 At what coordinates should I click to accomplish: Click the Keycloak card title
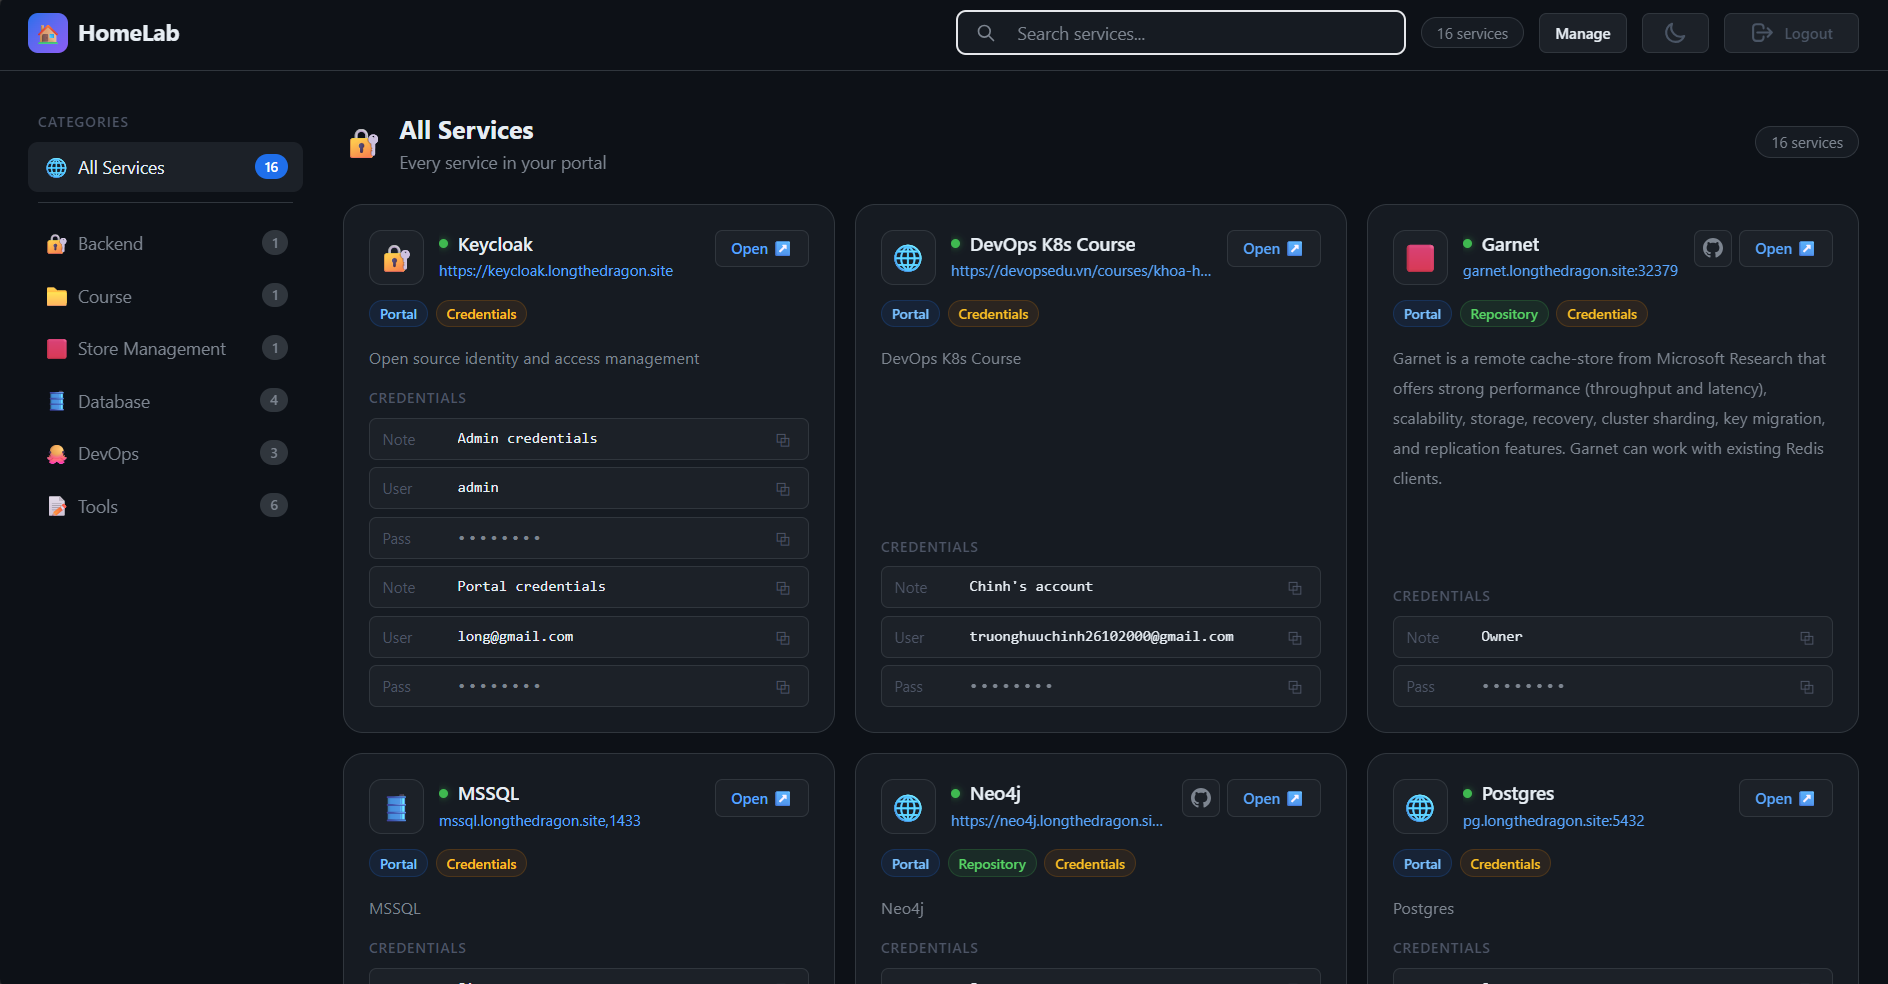(x=495, y=245)
